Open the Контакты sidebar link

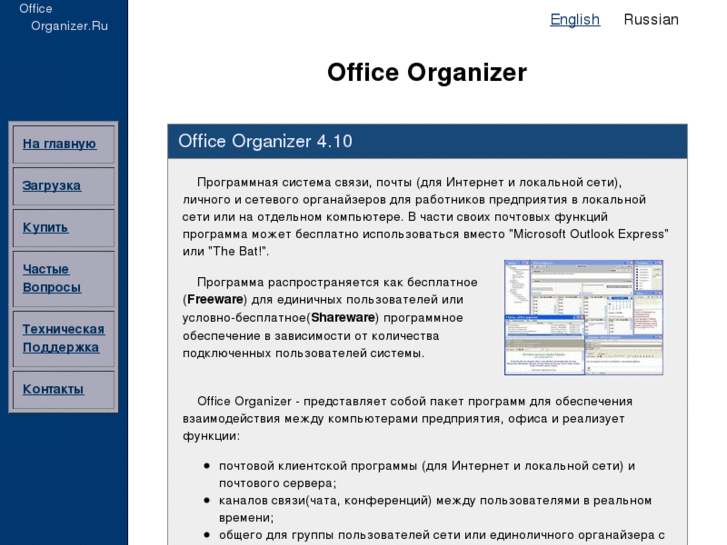pyautogui.click(x=53, y=389)
